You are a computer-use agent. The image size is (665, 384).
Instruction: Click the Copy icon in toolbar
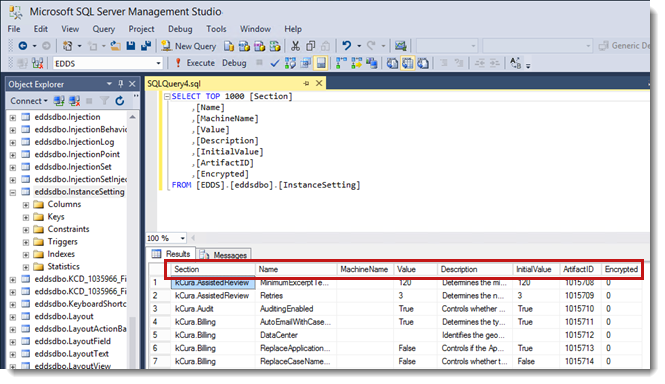click(311, 46)
